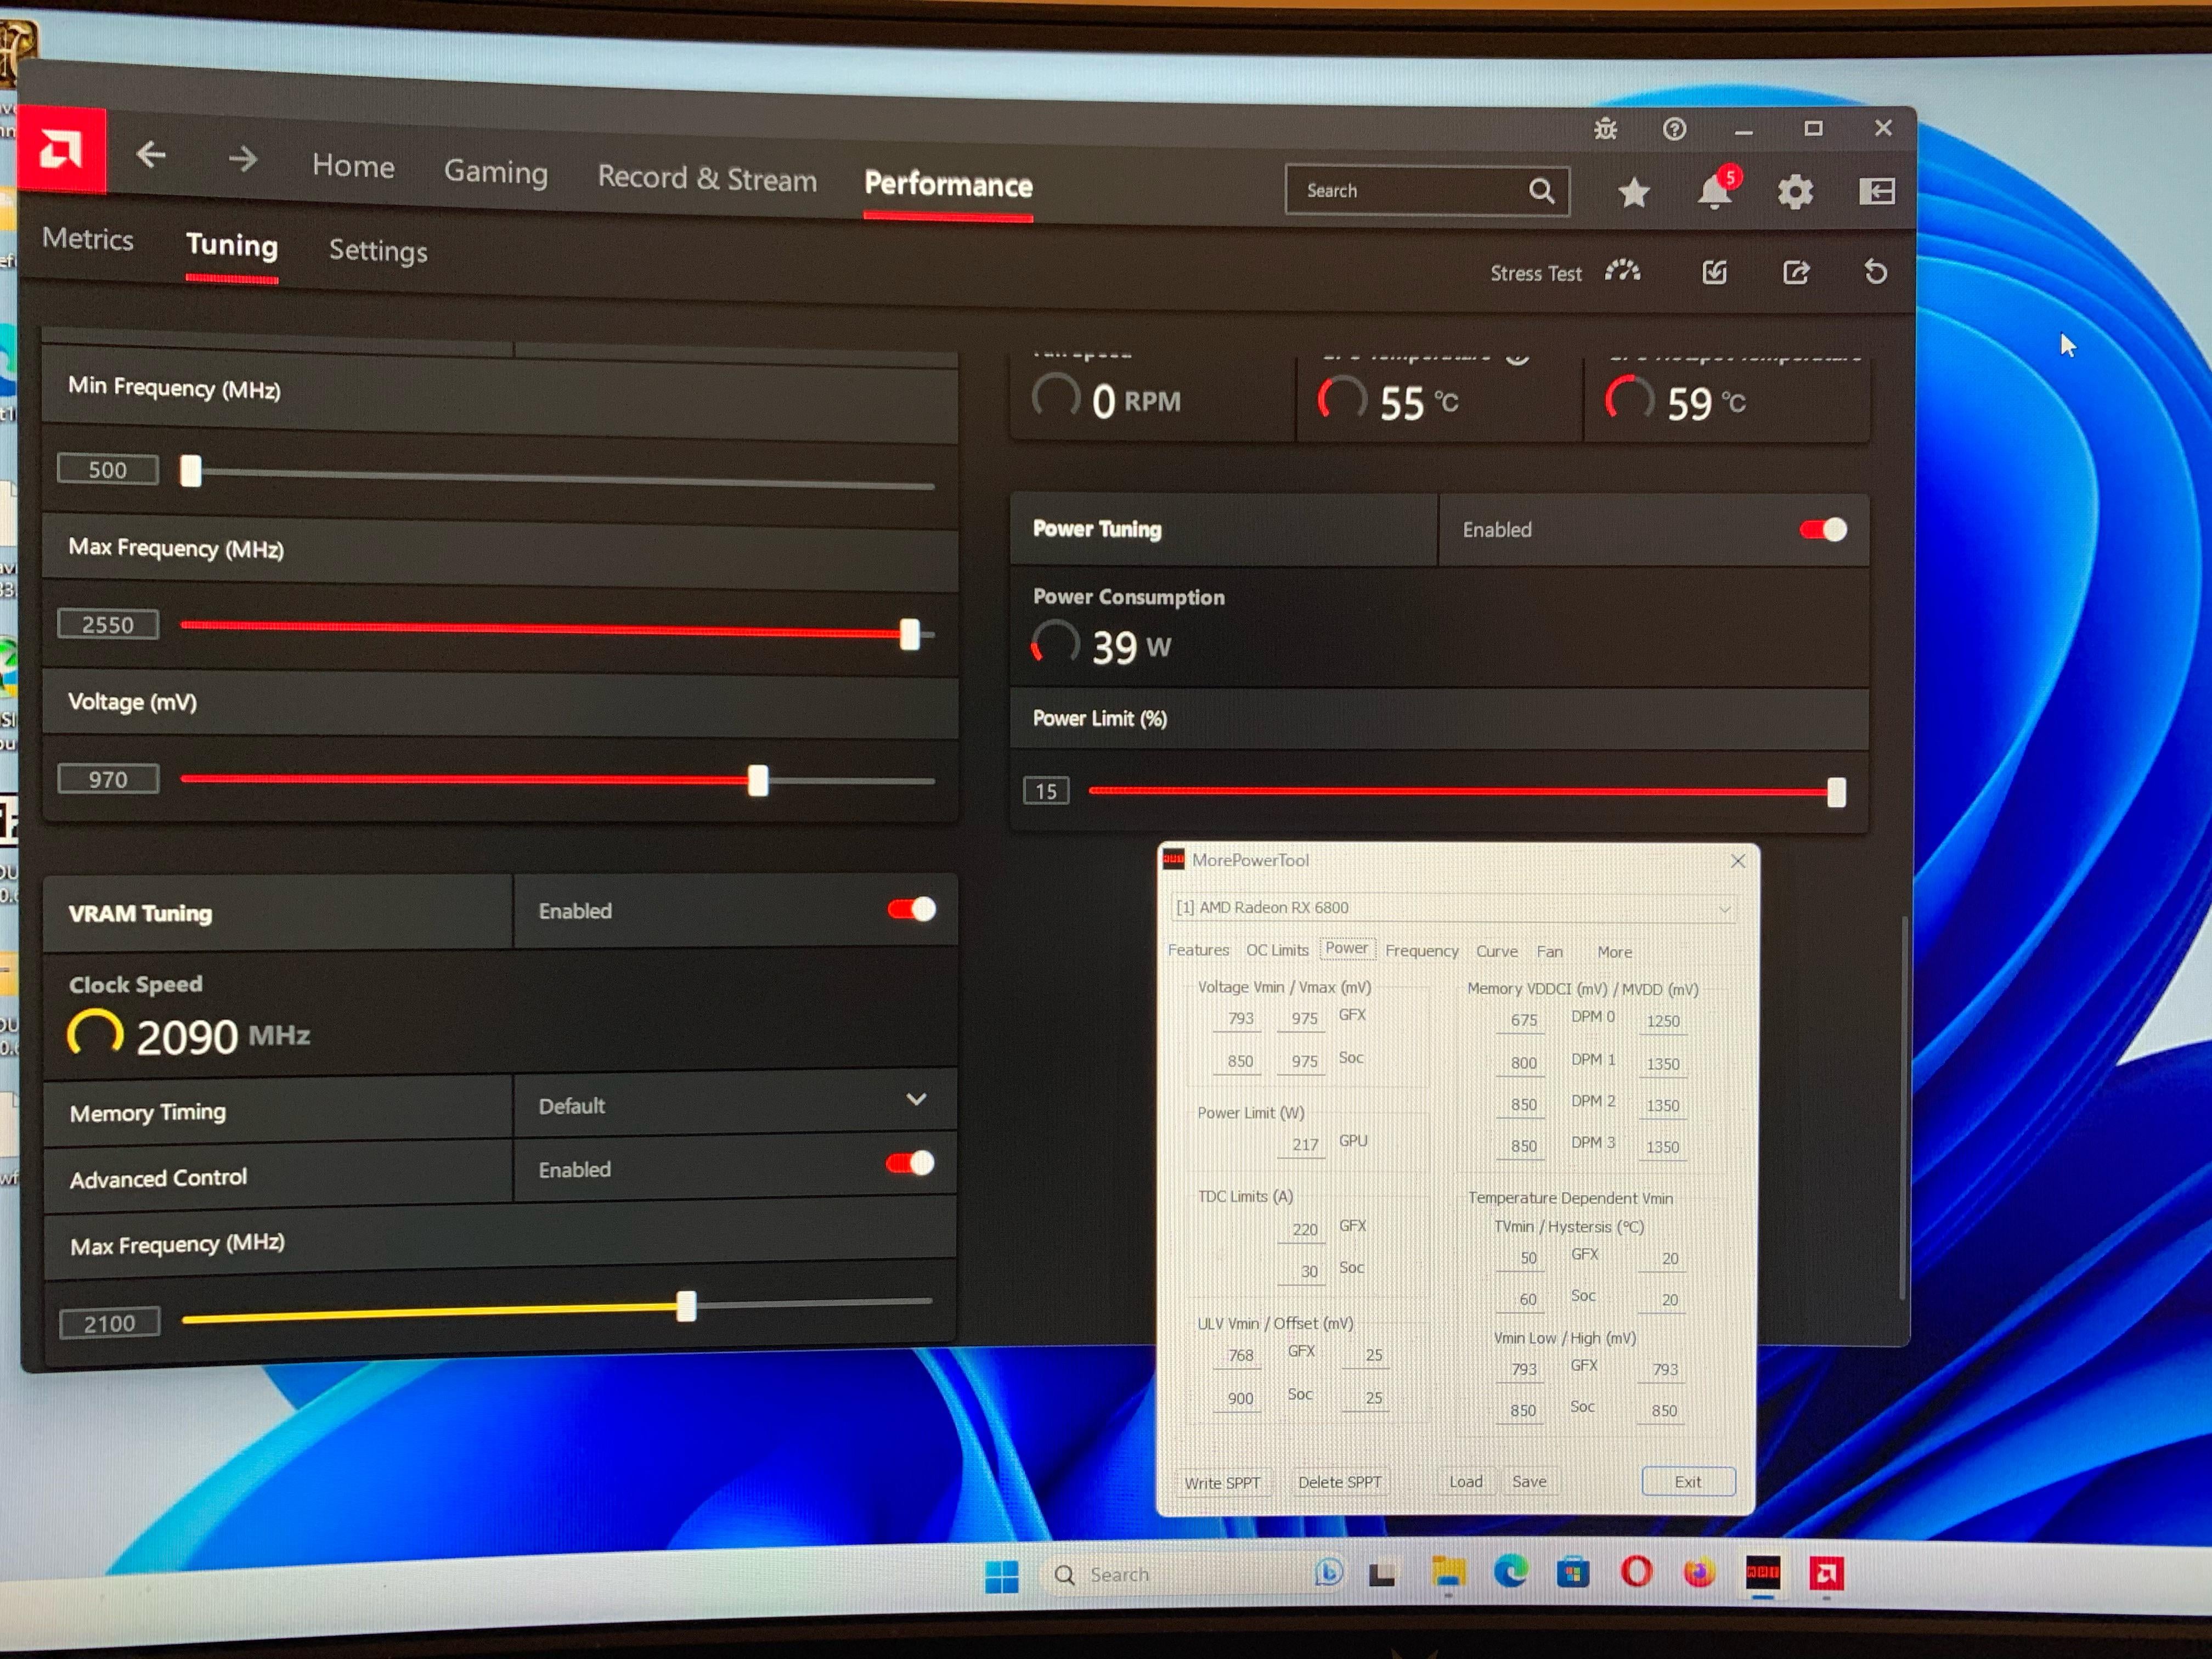Open favorites with the star icon

(1634, 192)
